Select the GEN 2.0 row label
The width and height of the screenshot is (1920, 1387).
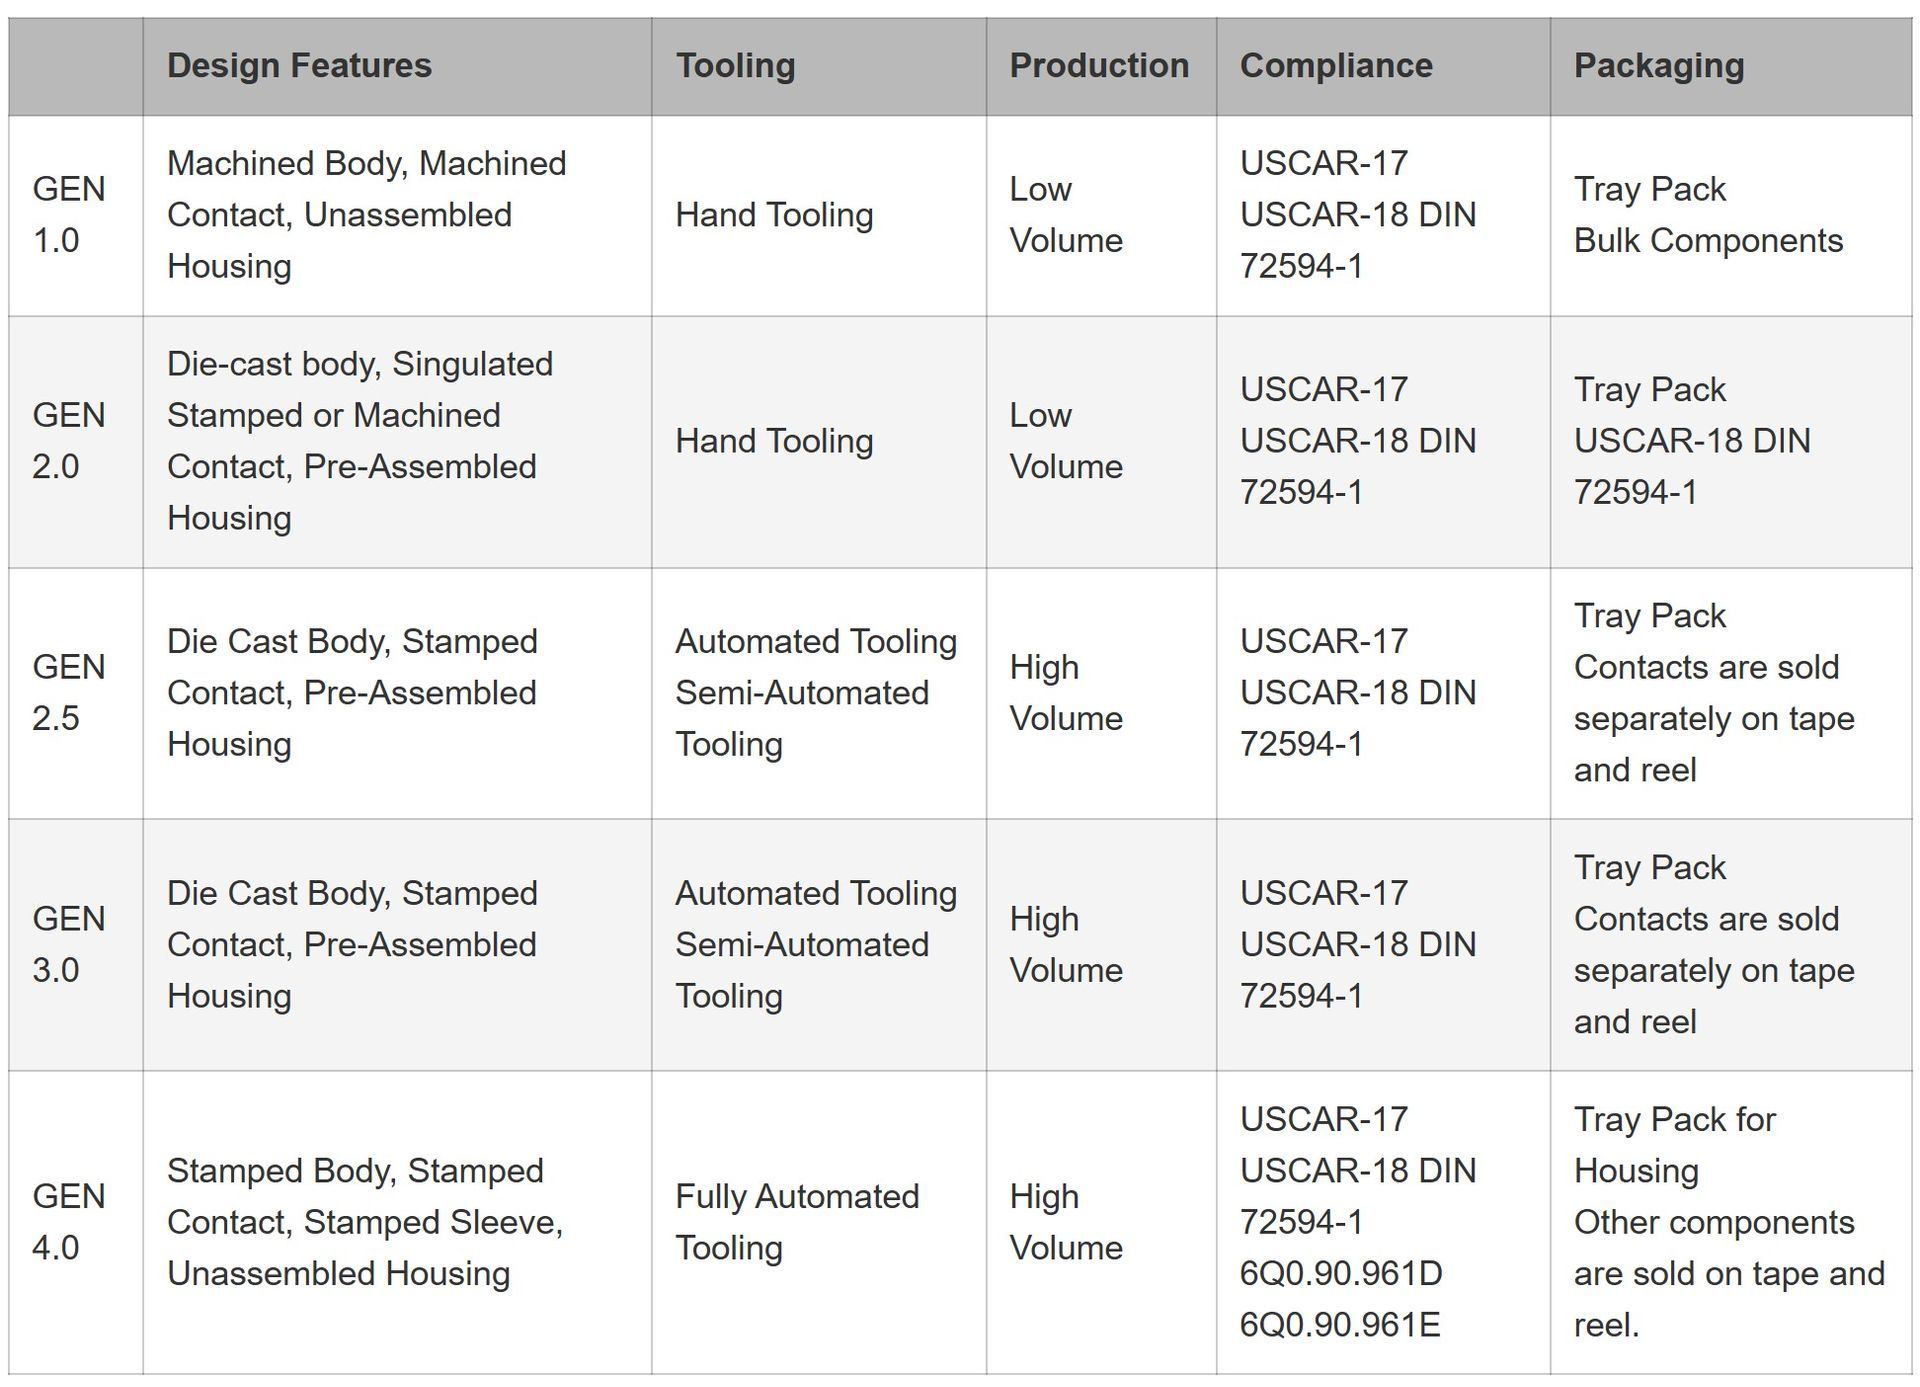pos(69,441)
